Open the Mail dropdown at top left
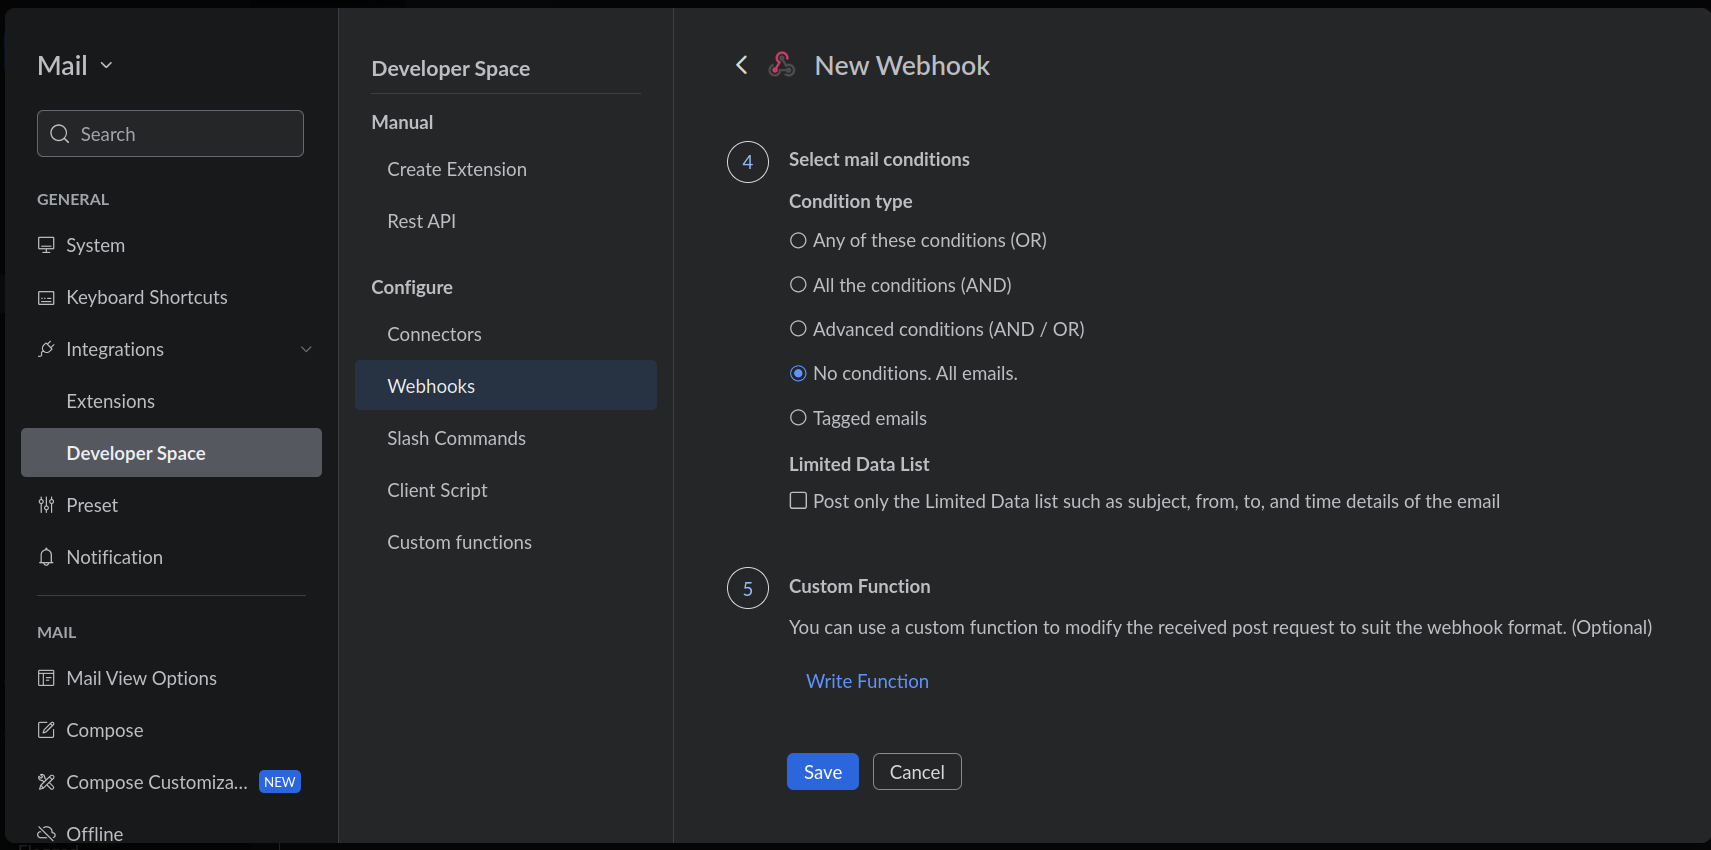Screen dimensions: 1711x850 pos(75,66)
